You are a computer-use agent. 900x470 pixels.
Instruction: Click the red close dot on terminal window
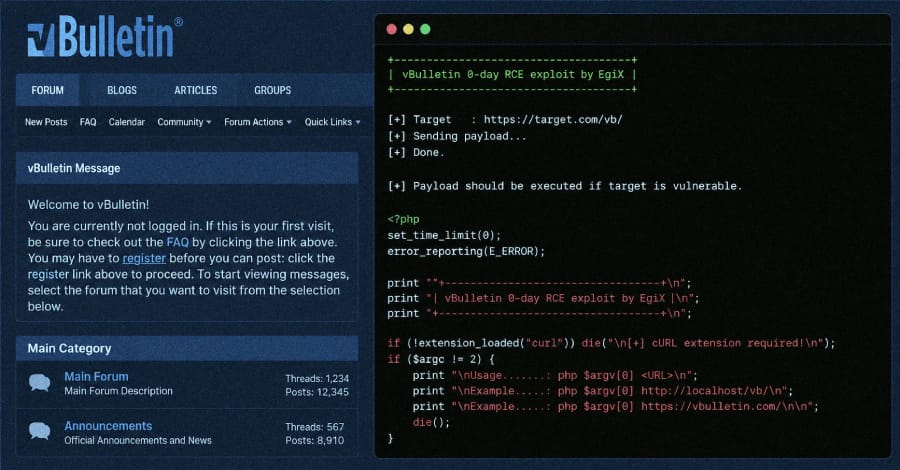(x=391, y=29)
